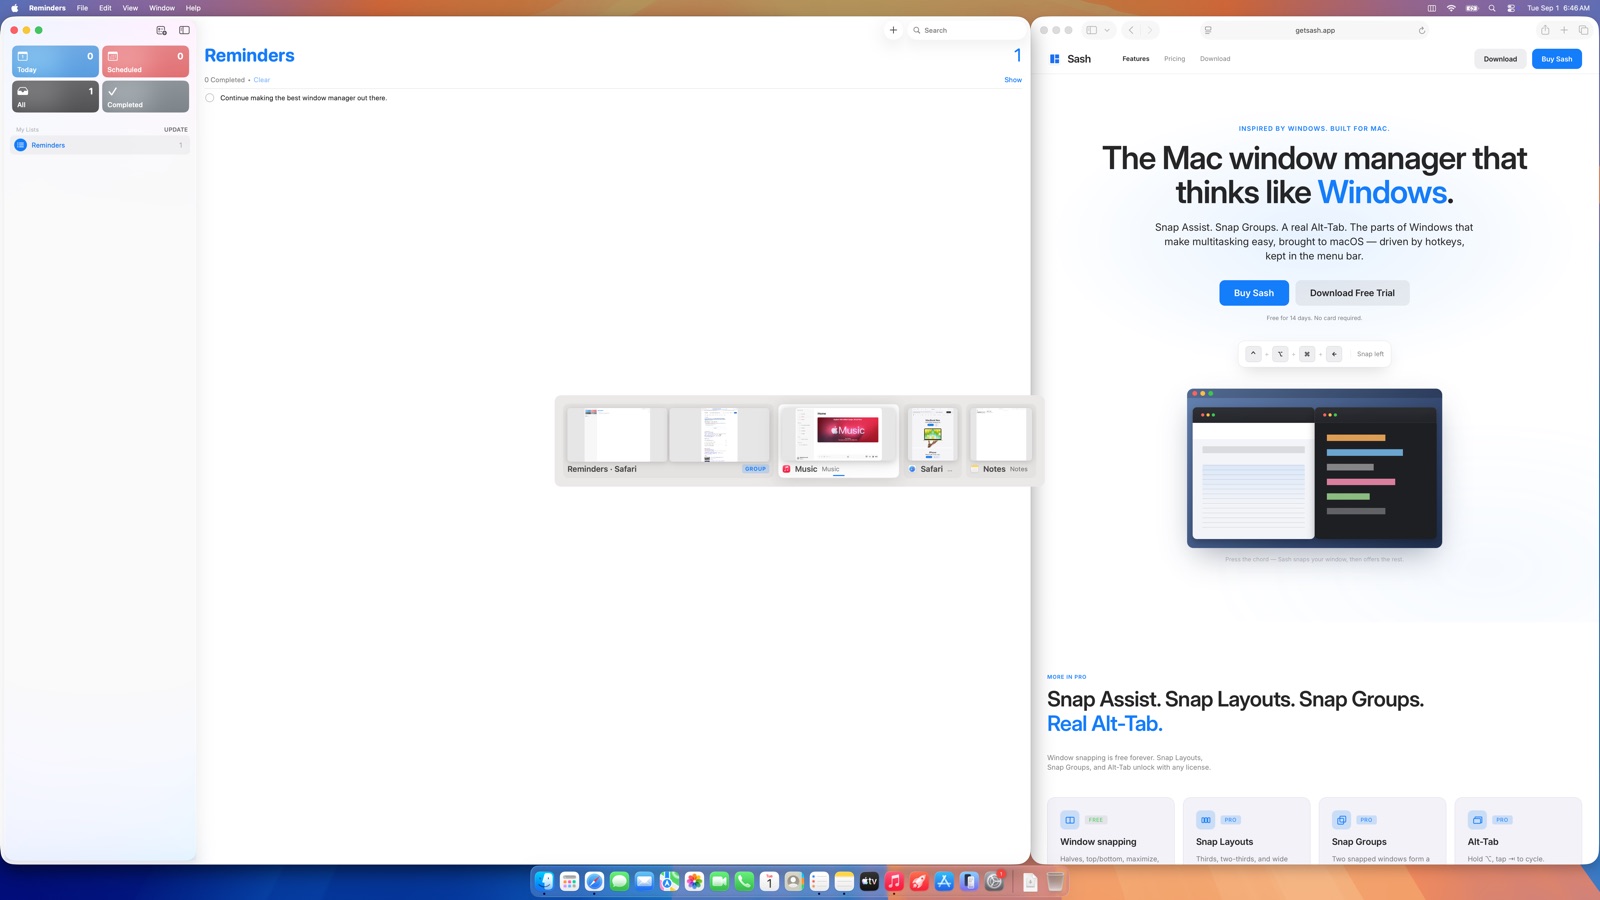The height and width of the screenshot is (900, 1600).
Task: Click the reminder text 'Continue making the best window manager out there.'
Action: (x=303, y=98)
